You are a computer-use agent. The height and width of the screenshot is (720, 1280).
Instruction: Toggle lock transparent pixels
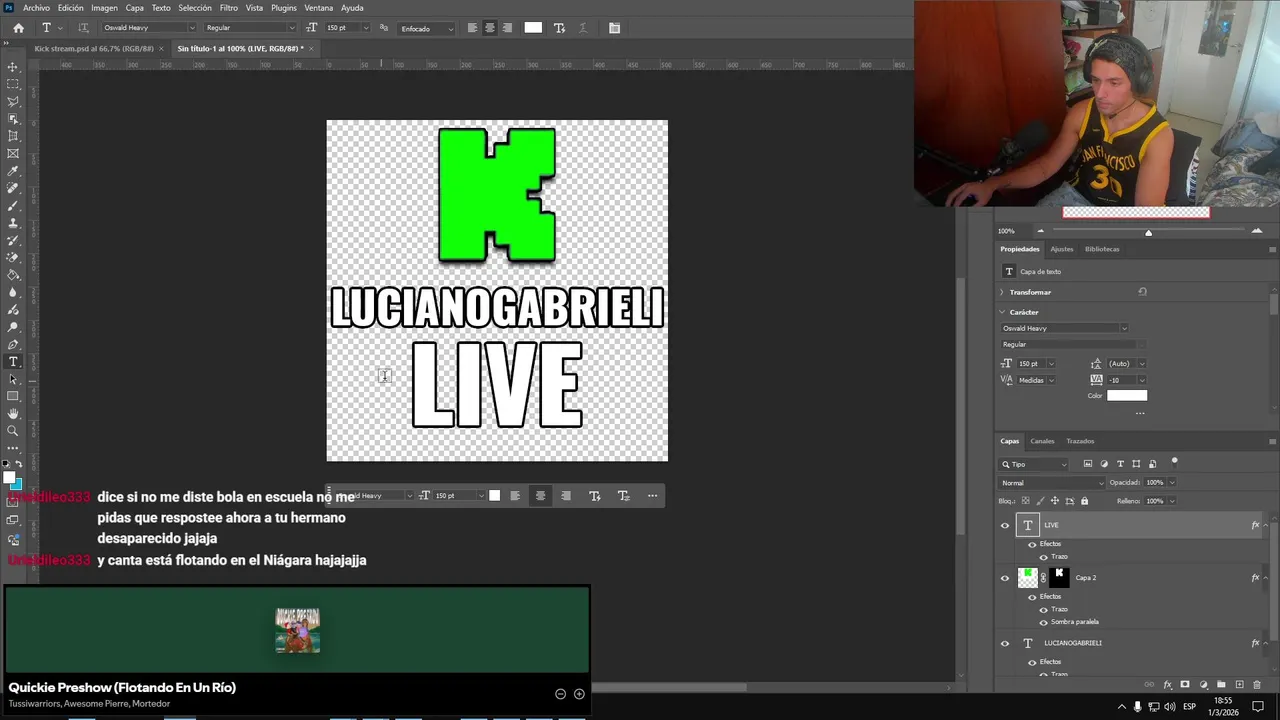coord(1025,501)
